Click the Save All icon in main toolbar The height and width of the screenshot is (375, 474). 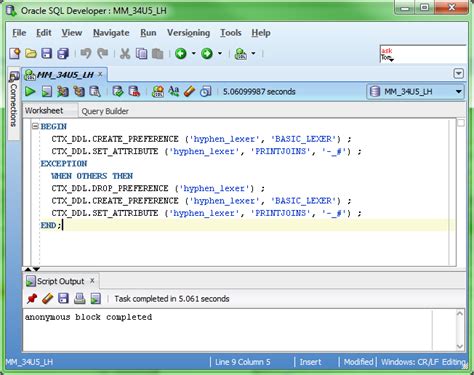click(63, 53)
